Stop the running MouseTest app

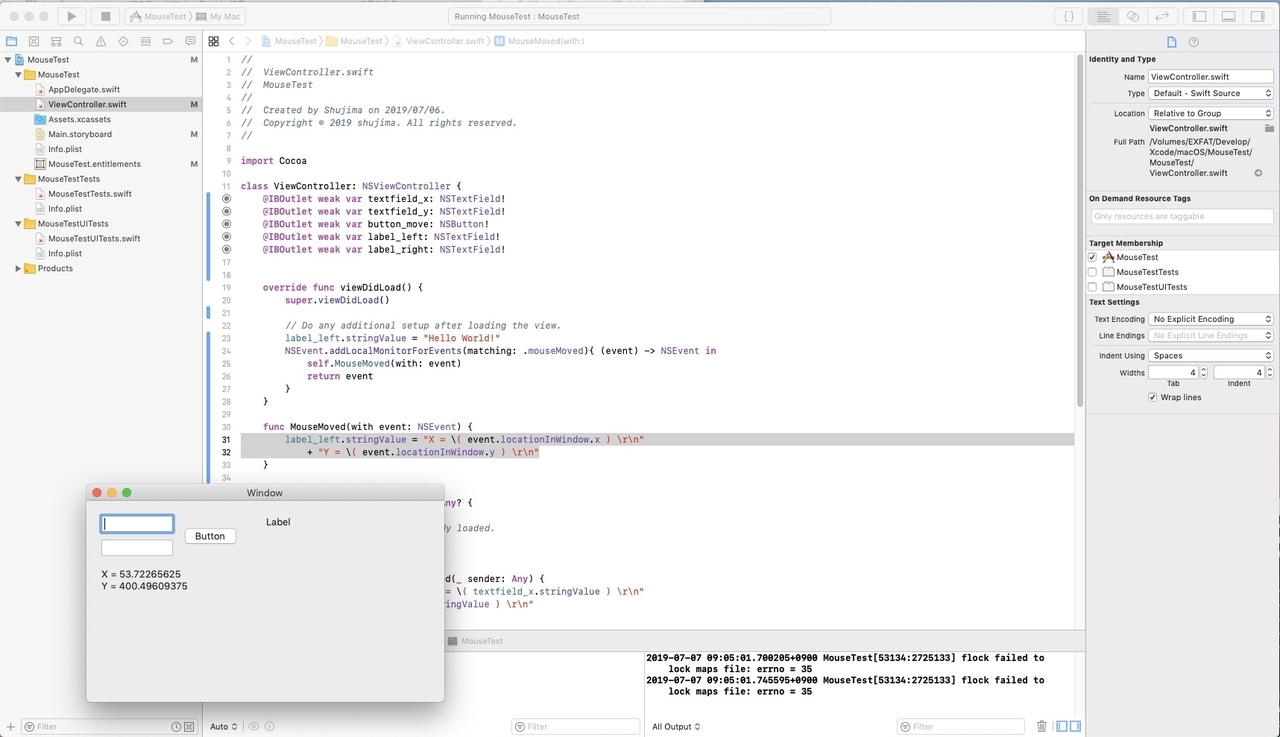[x=105, y=16]
